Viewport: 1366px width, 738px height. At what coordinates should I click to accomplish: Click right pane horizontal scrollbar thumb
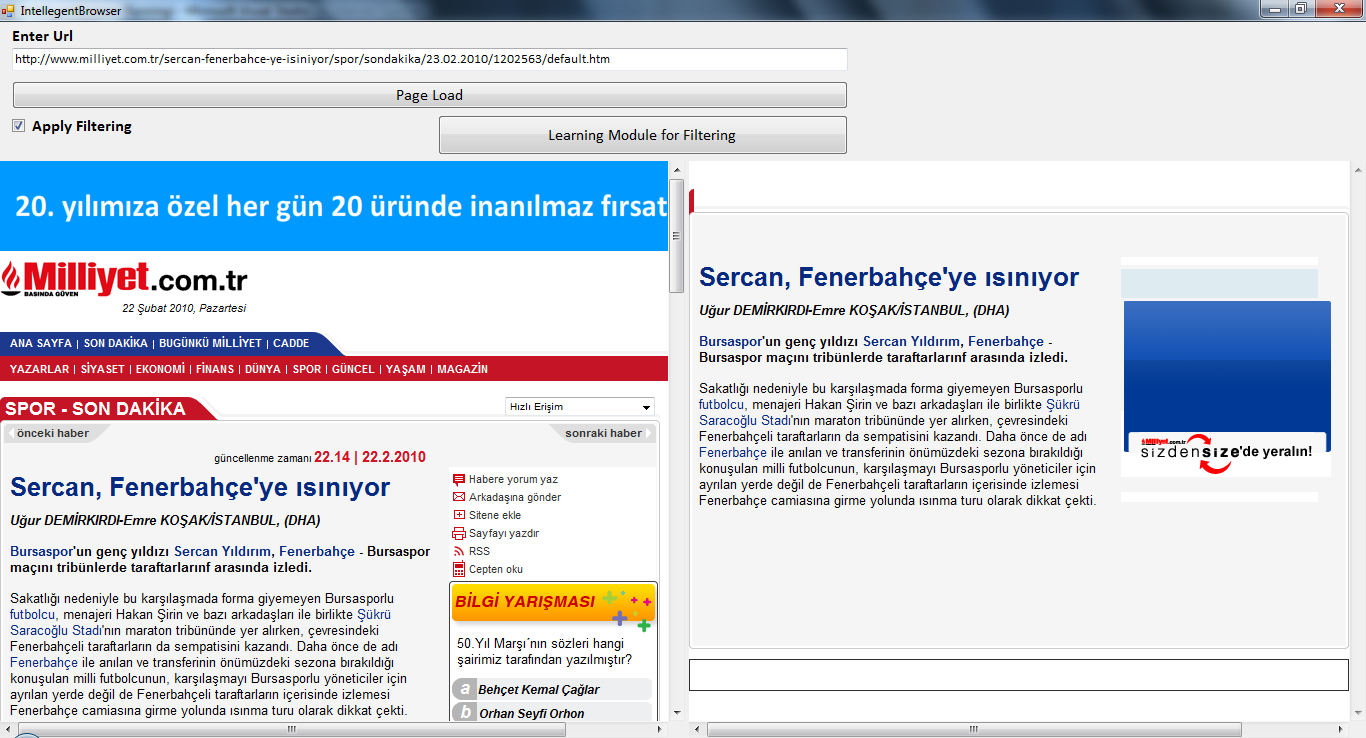(x=973, y=729)
